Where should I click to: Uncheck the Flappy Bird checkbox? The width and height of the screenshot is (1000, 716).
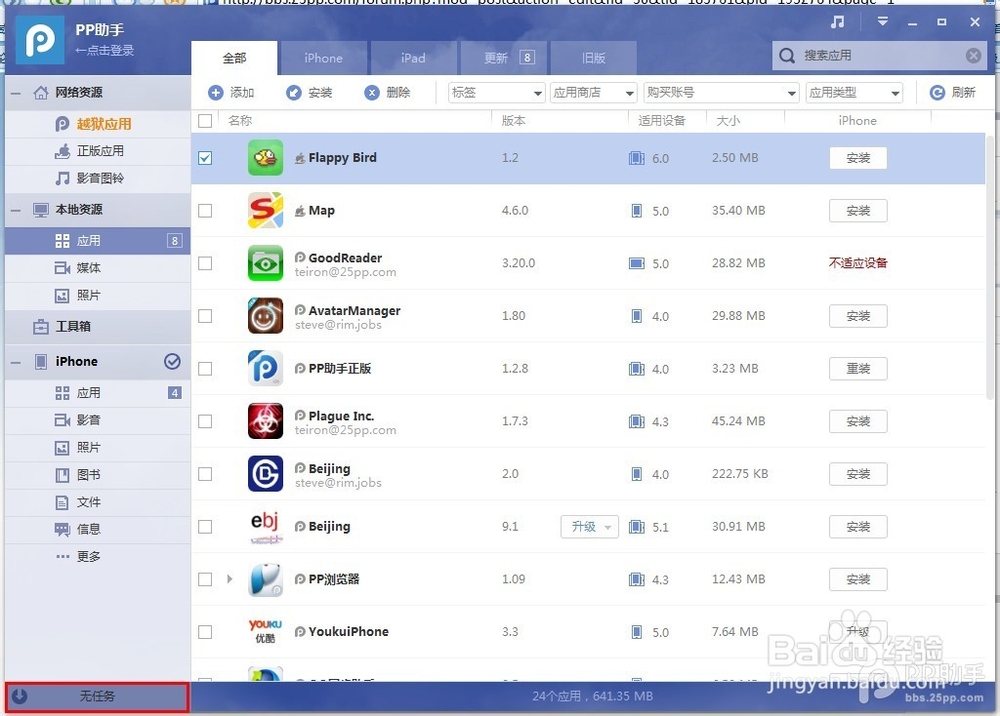tap(205, 158)
